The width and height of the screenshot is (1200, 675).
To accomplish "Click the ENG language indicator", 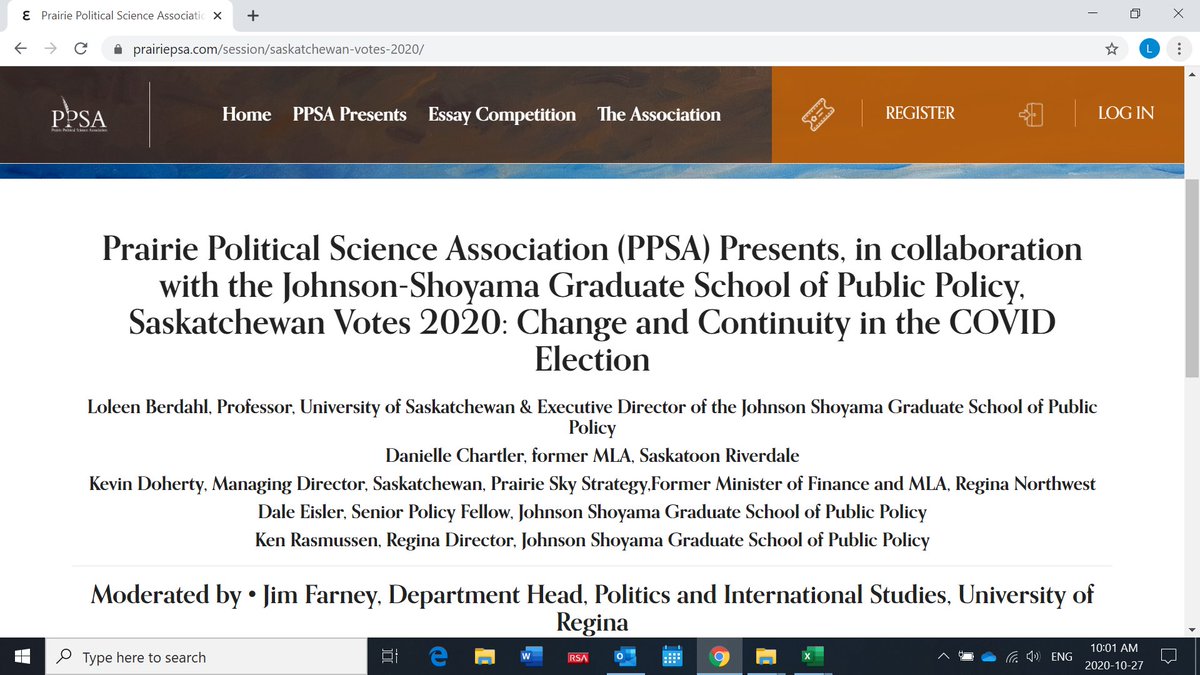I will tap(1062, 657).
